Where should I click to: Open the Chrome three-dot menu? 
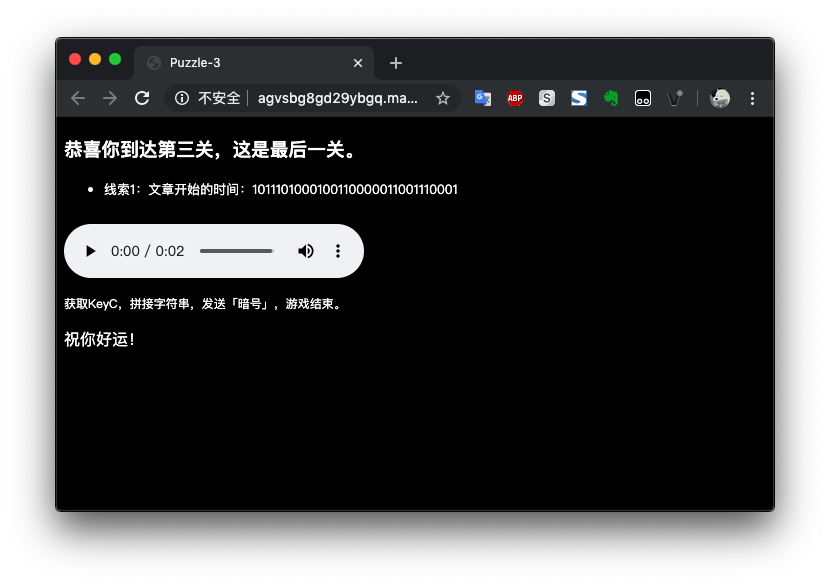[752, 98]
